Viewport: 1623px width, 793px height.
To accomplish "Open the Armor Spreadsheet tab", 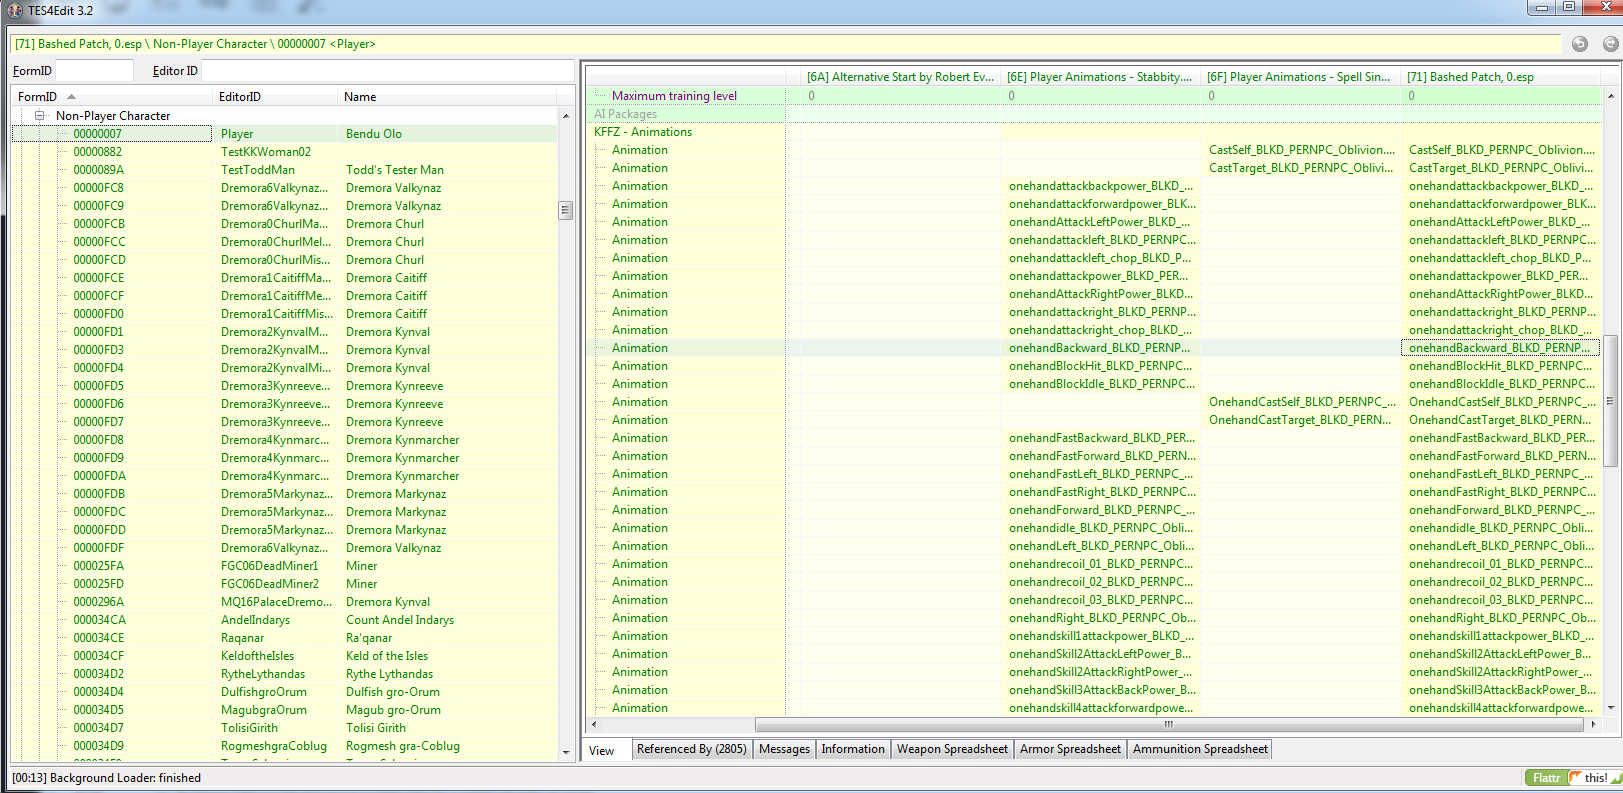I will pos(1070,749).
